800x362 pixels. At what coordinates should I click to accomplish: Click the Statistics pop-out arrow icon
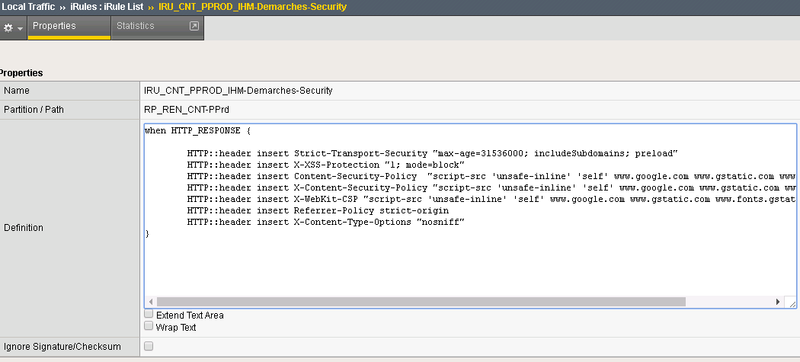[x=194, y=26]
